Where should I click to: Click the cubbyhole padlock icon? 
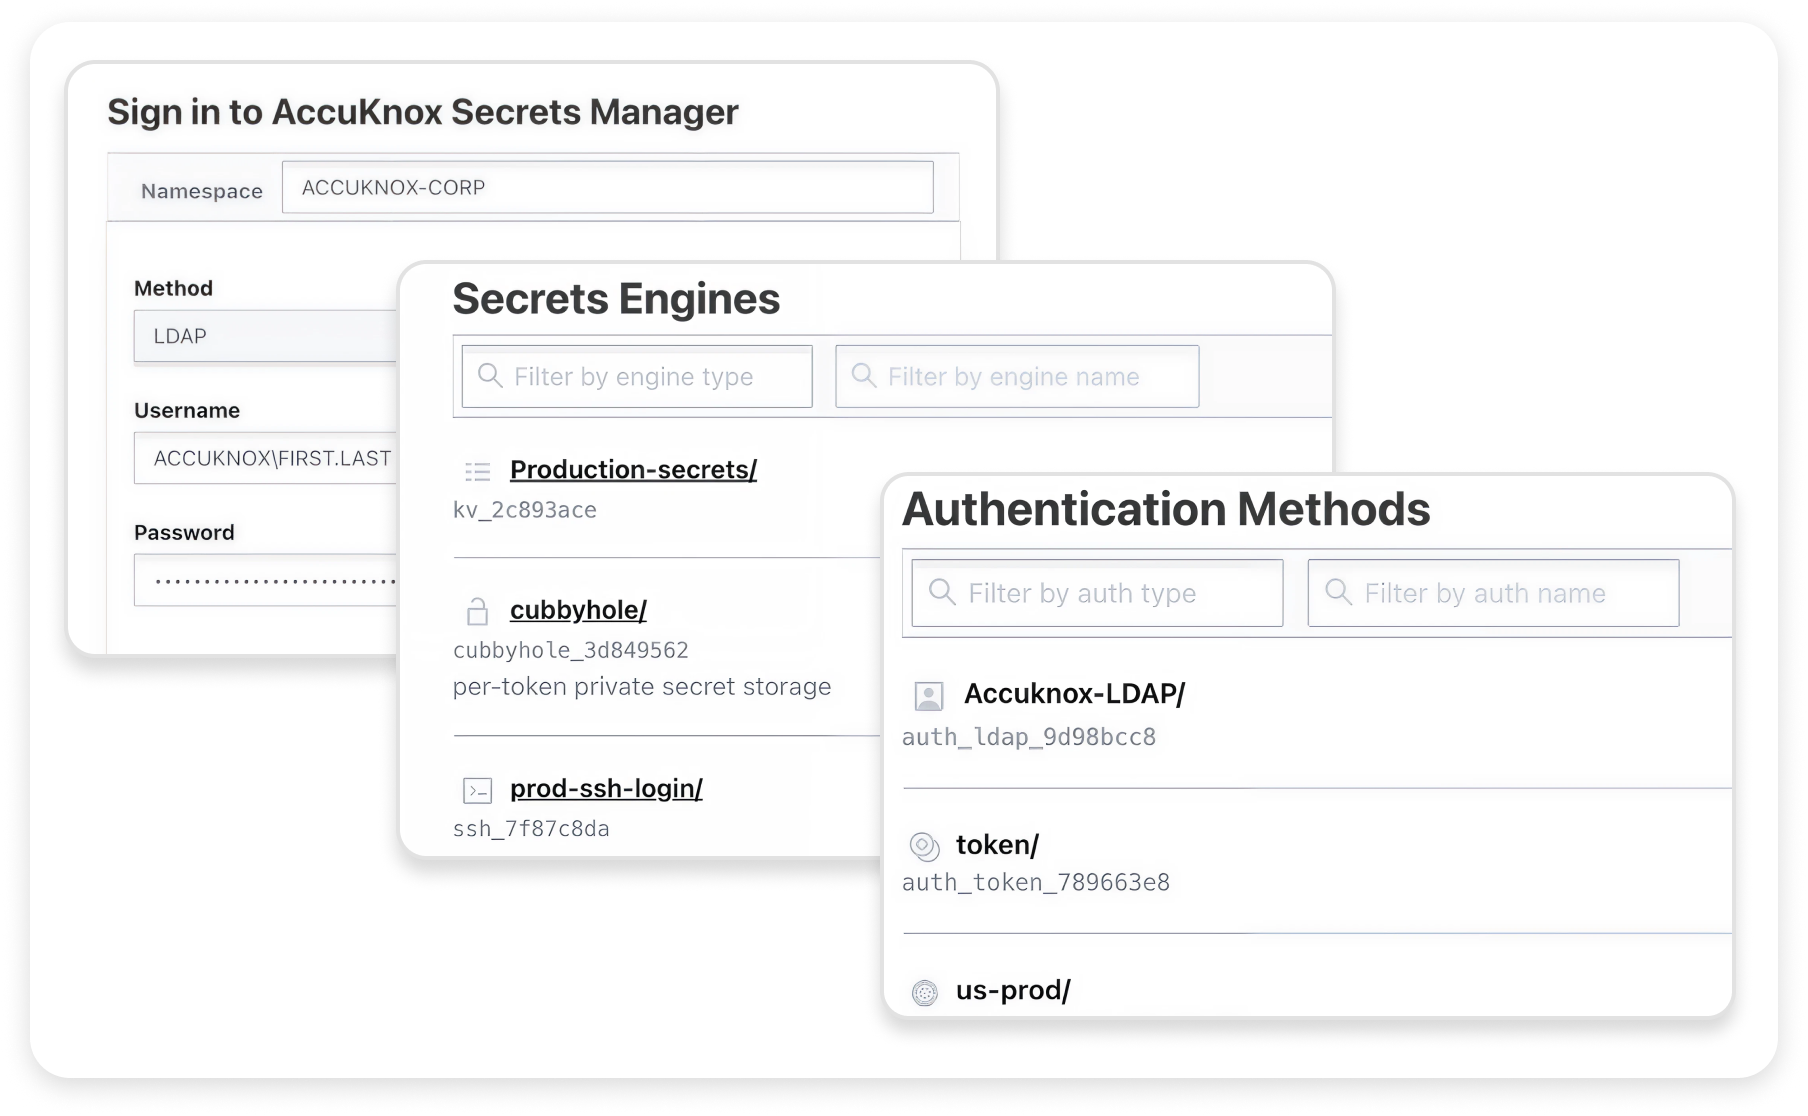[x=478, y=610]
